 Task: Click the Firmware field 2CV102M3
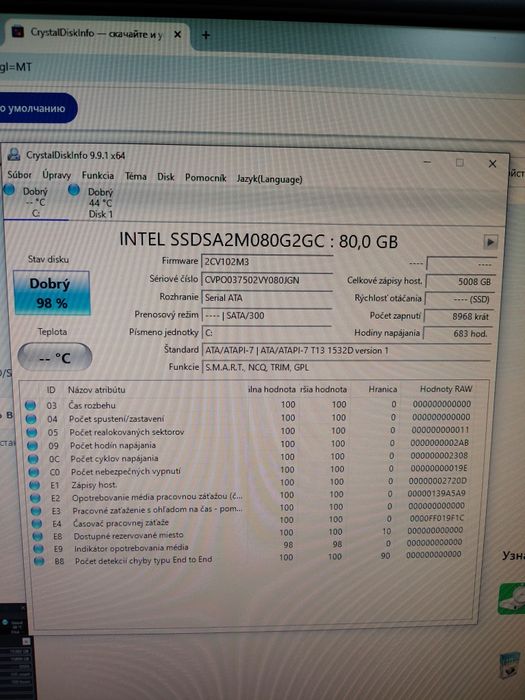pyautogui.click(x=267, y=262)
